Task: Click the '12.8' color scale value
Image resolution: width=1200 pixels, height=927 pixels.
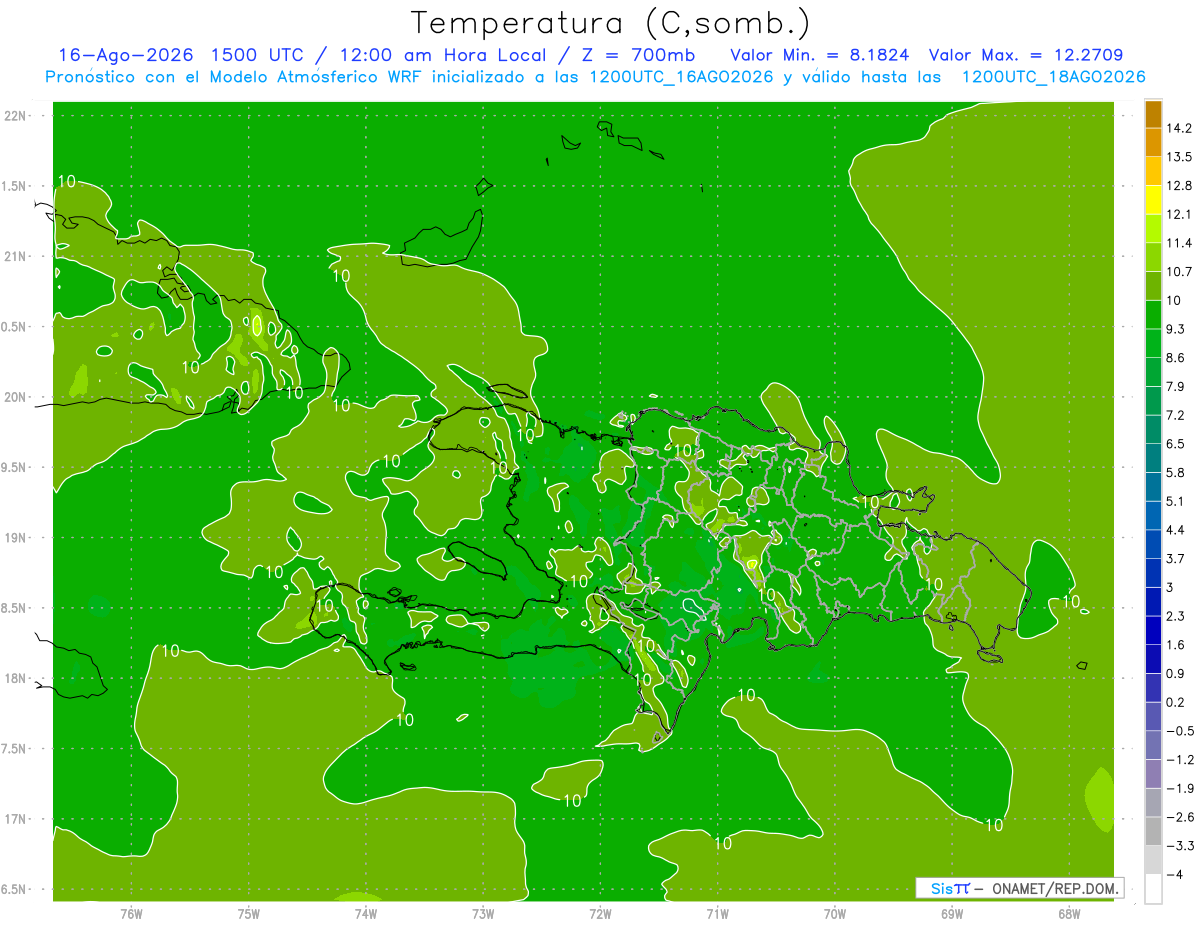Action: [1180, 185]
